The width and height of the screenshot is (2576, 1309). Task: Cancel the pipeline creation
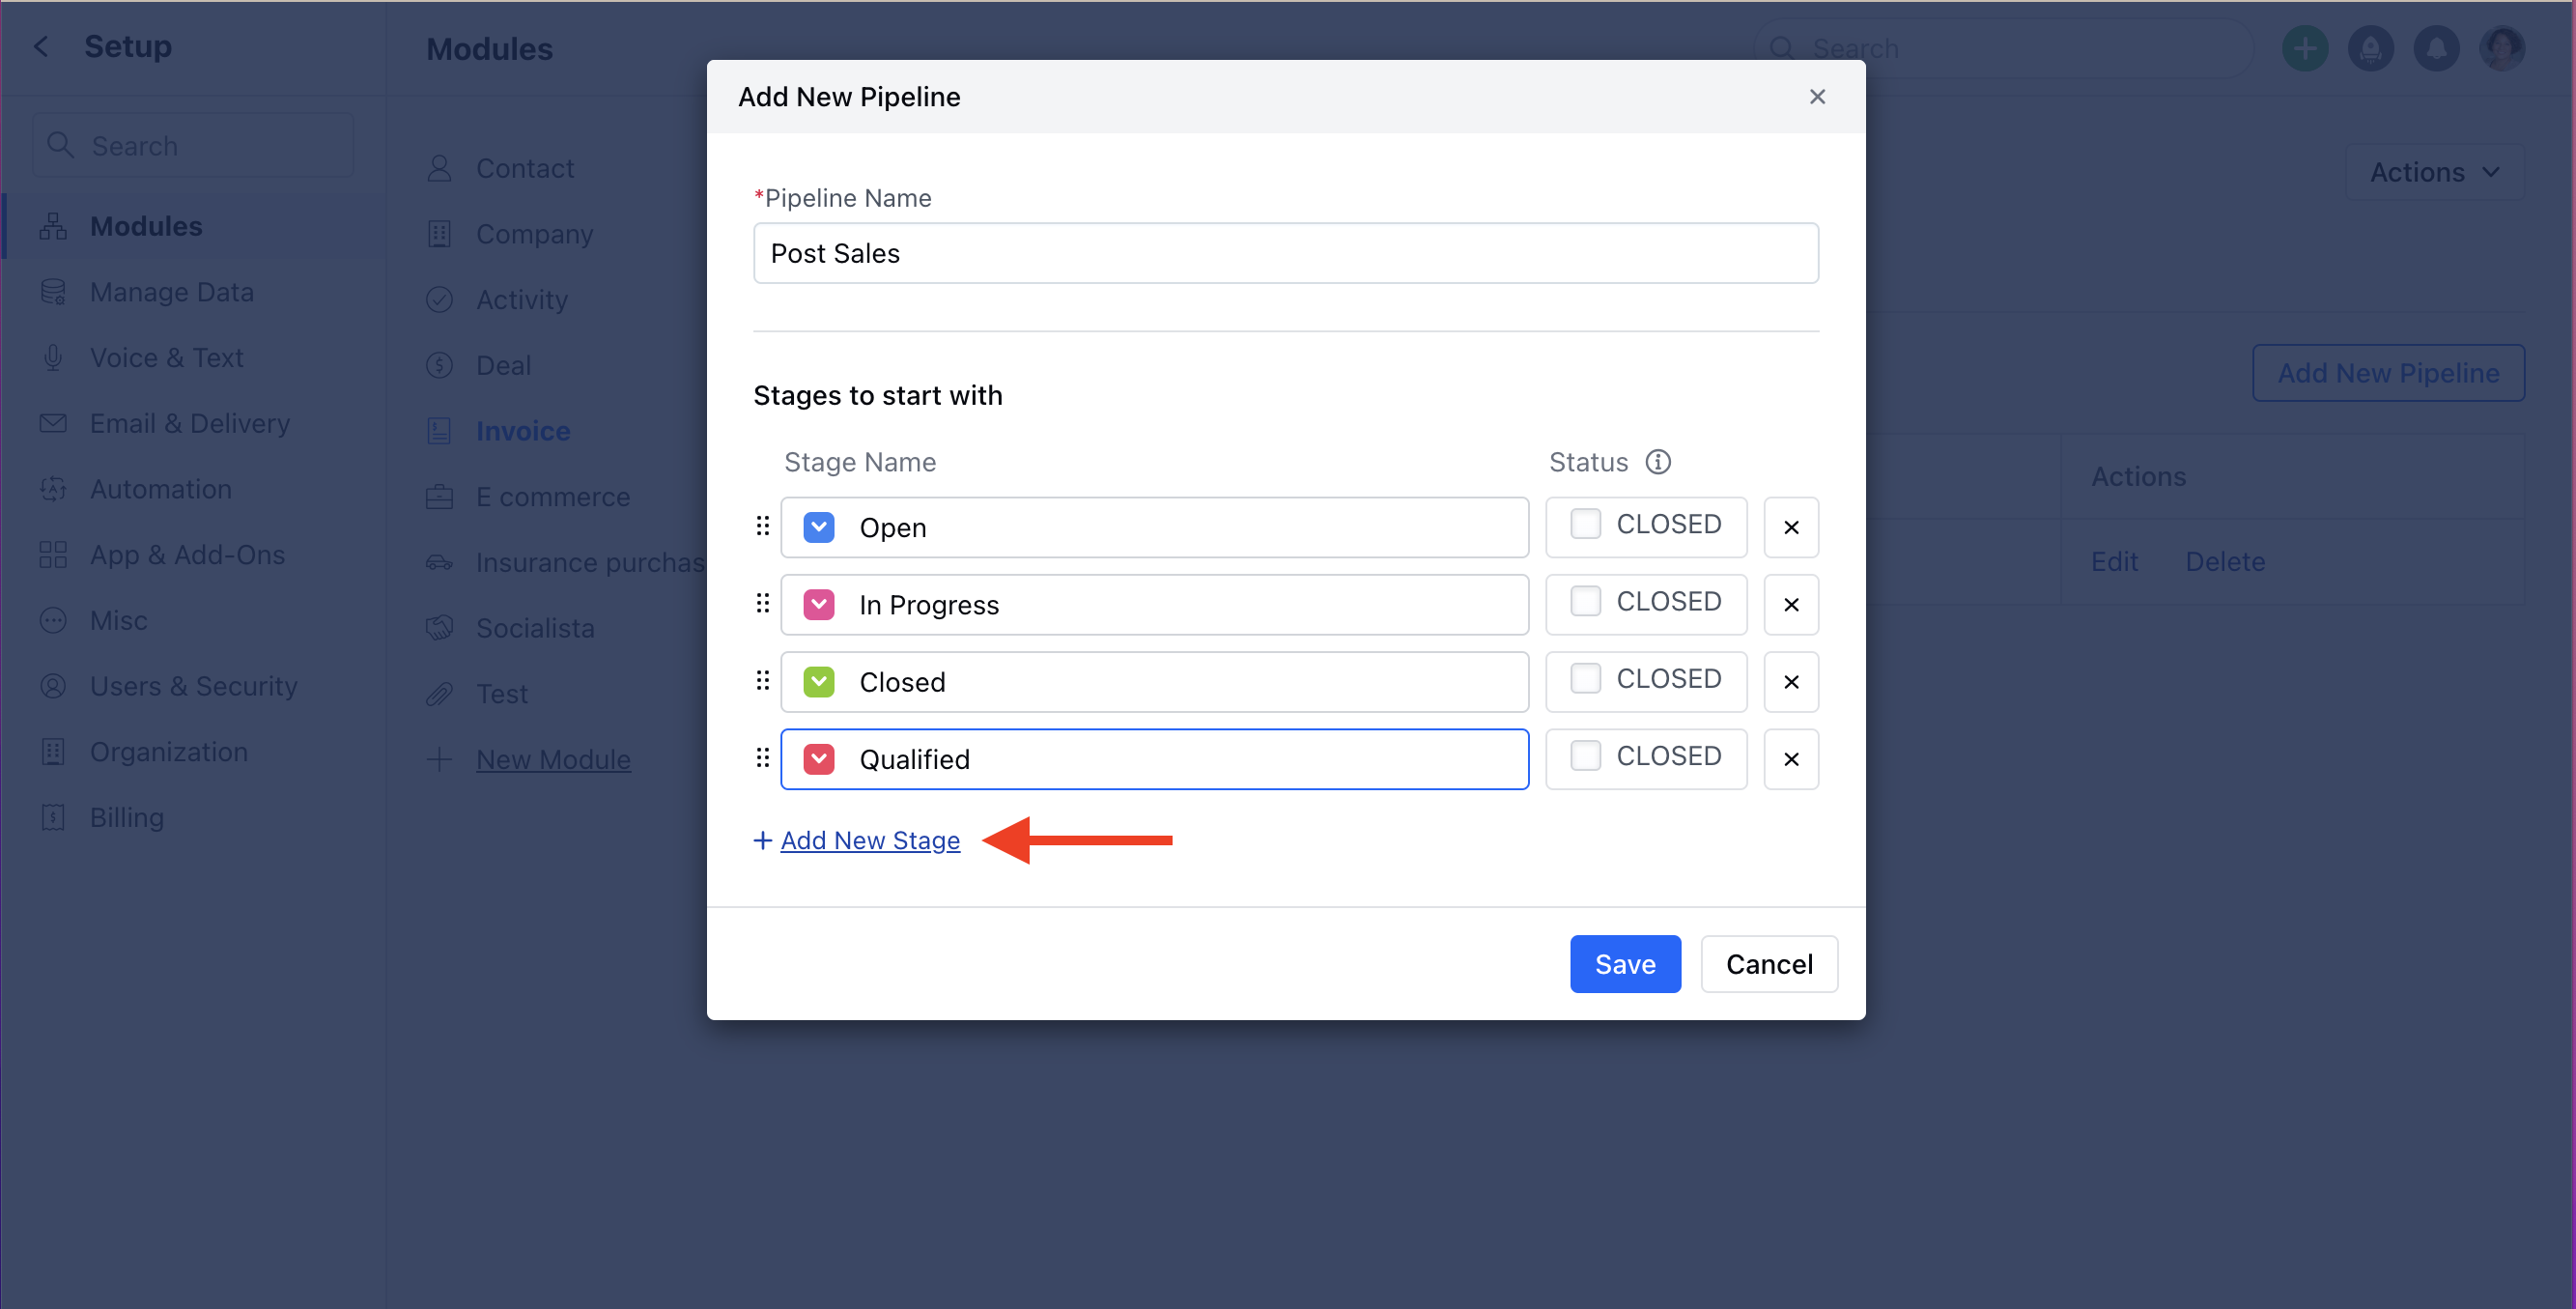[1768, 964]
